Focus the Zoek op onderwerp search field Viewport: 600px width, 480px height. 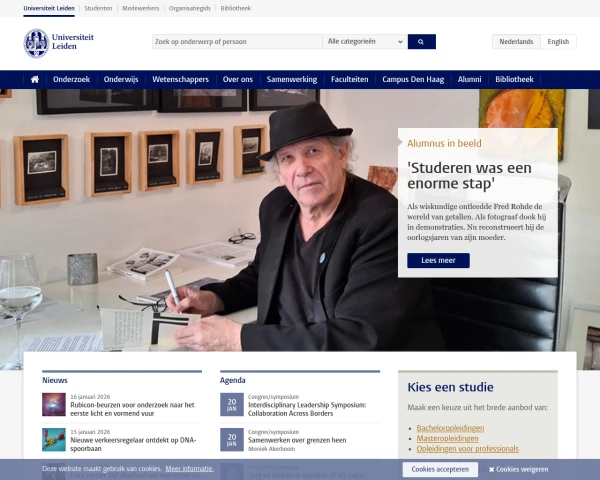coord(237,42)
